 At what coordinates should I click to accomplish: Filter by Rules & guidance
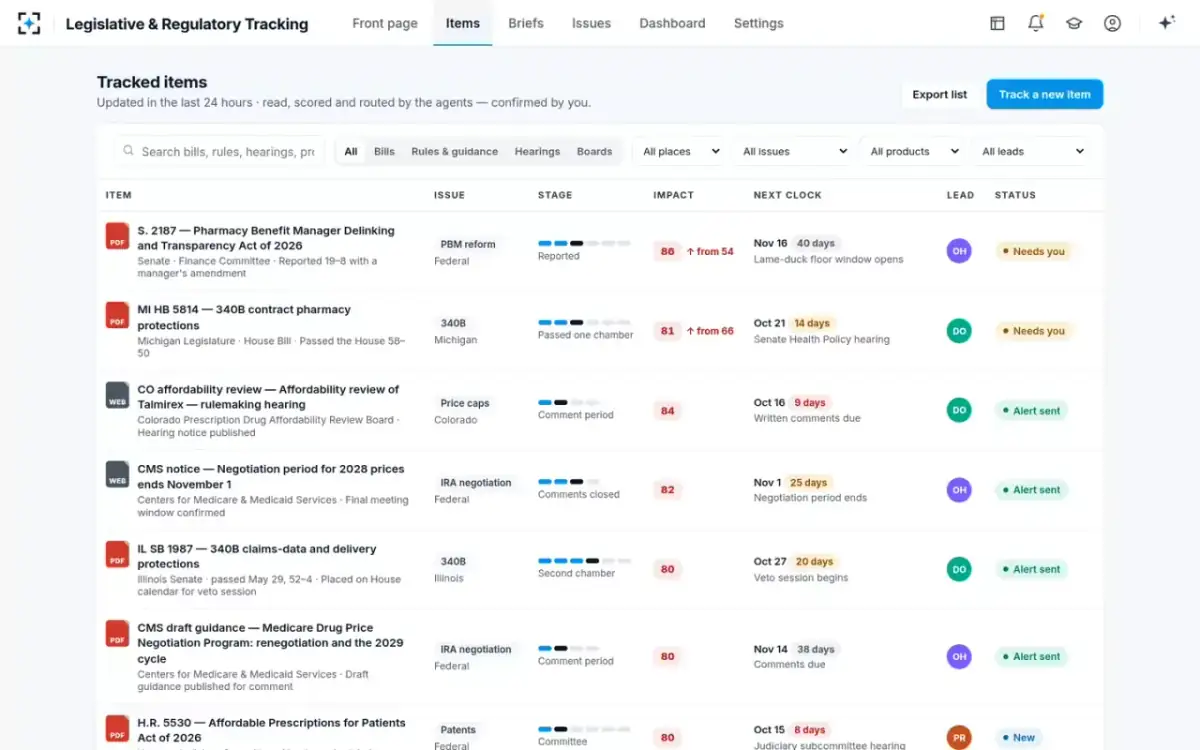click(x=454, y=152)
